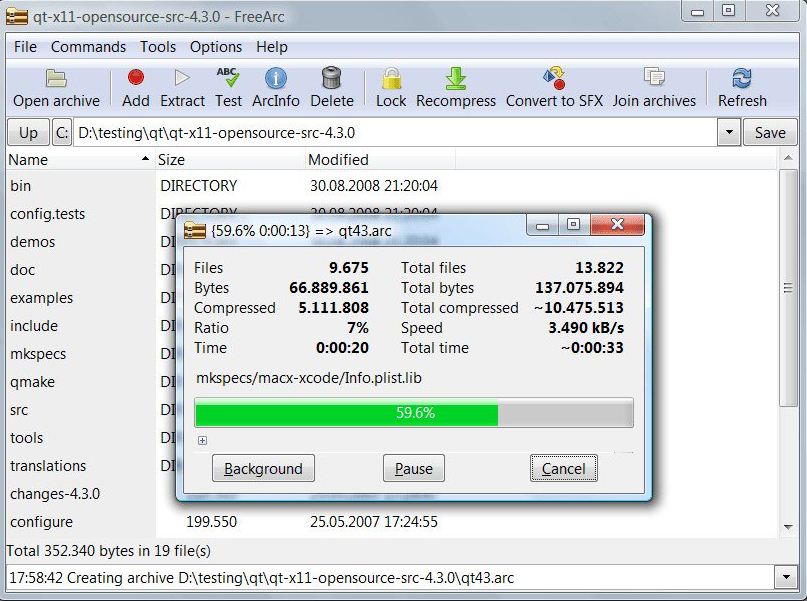Pause the archive creation
The image size is (807, 601).
(414, 468)
